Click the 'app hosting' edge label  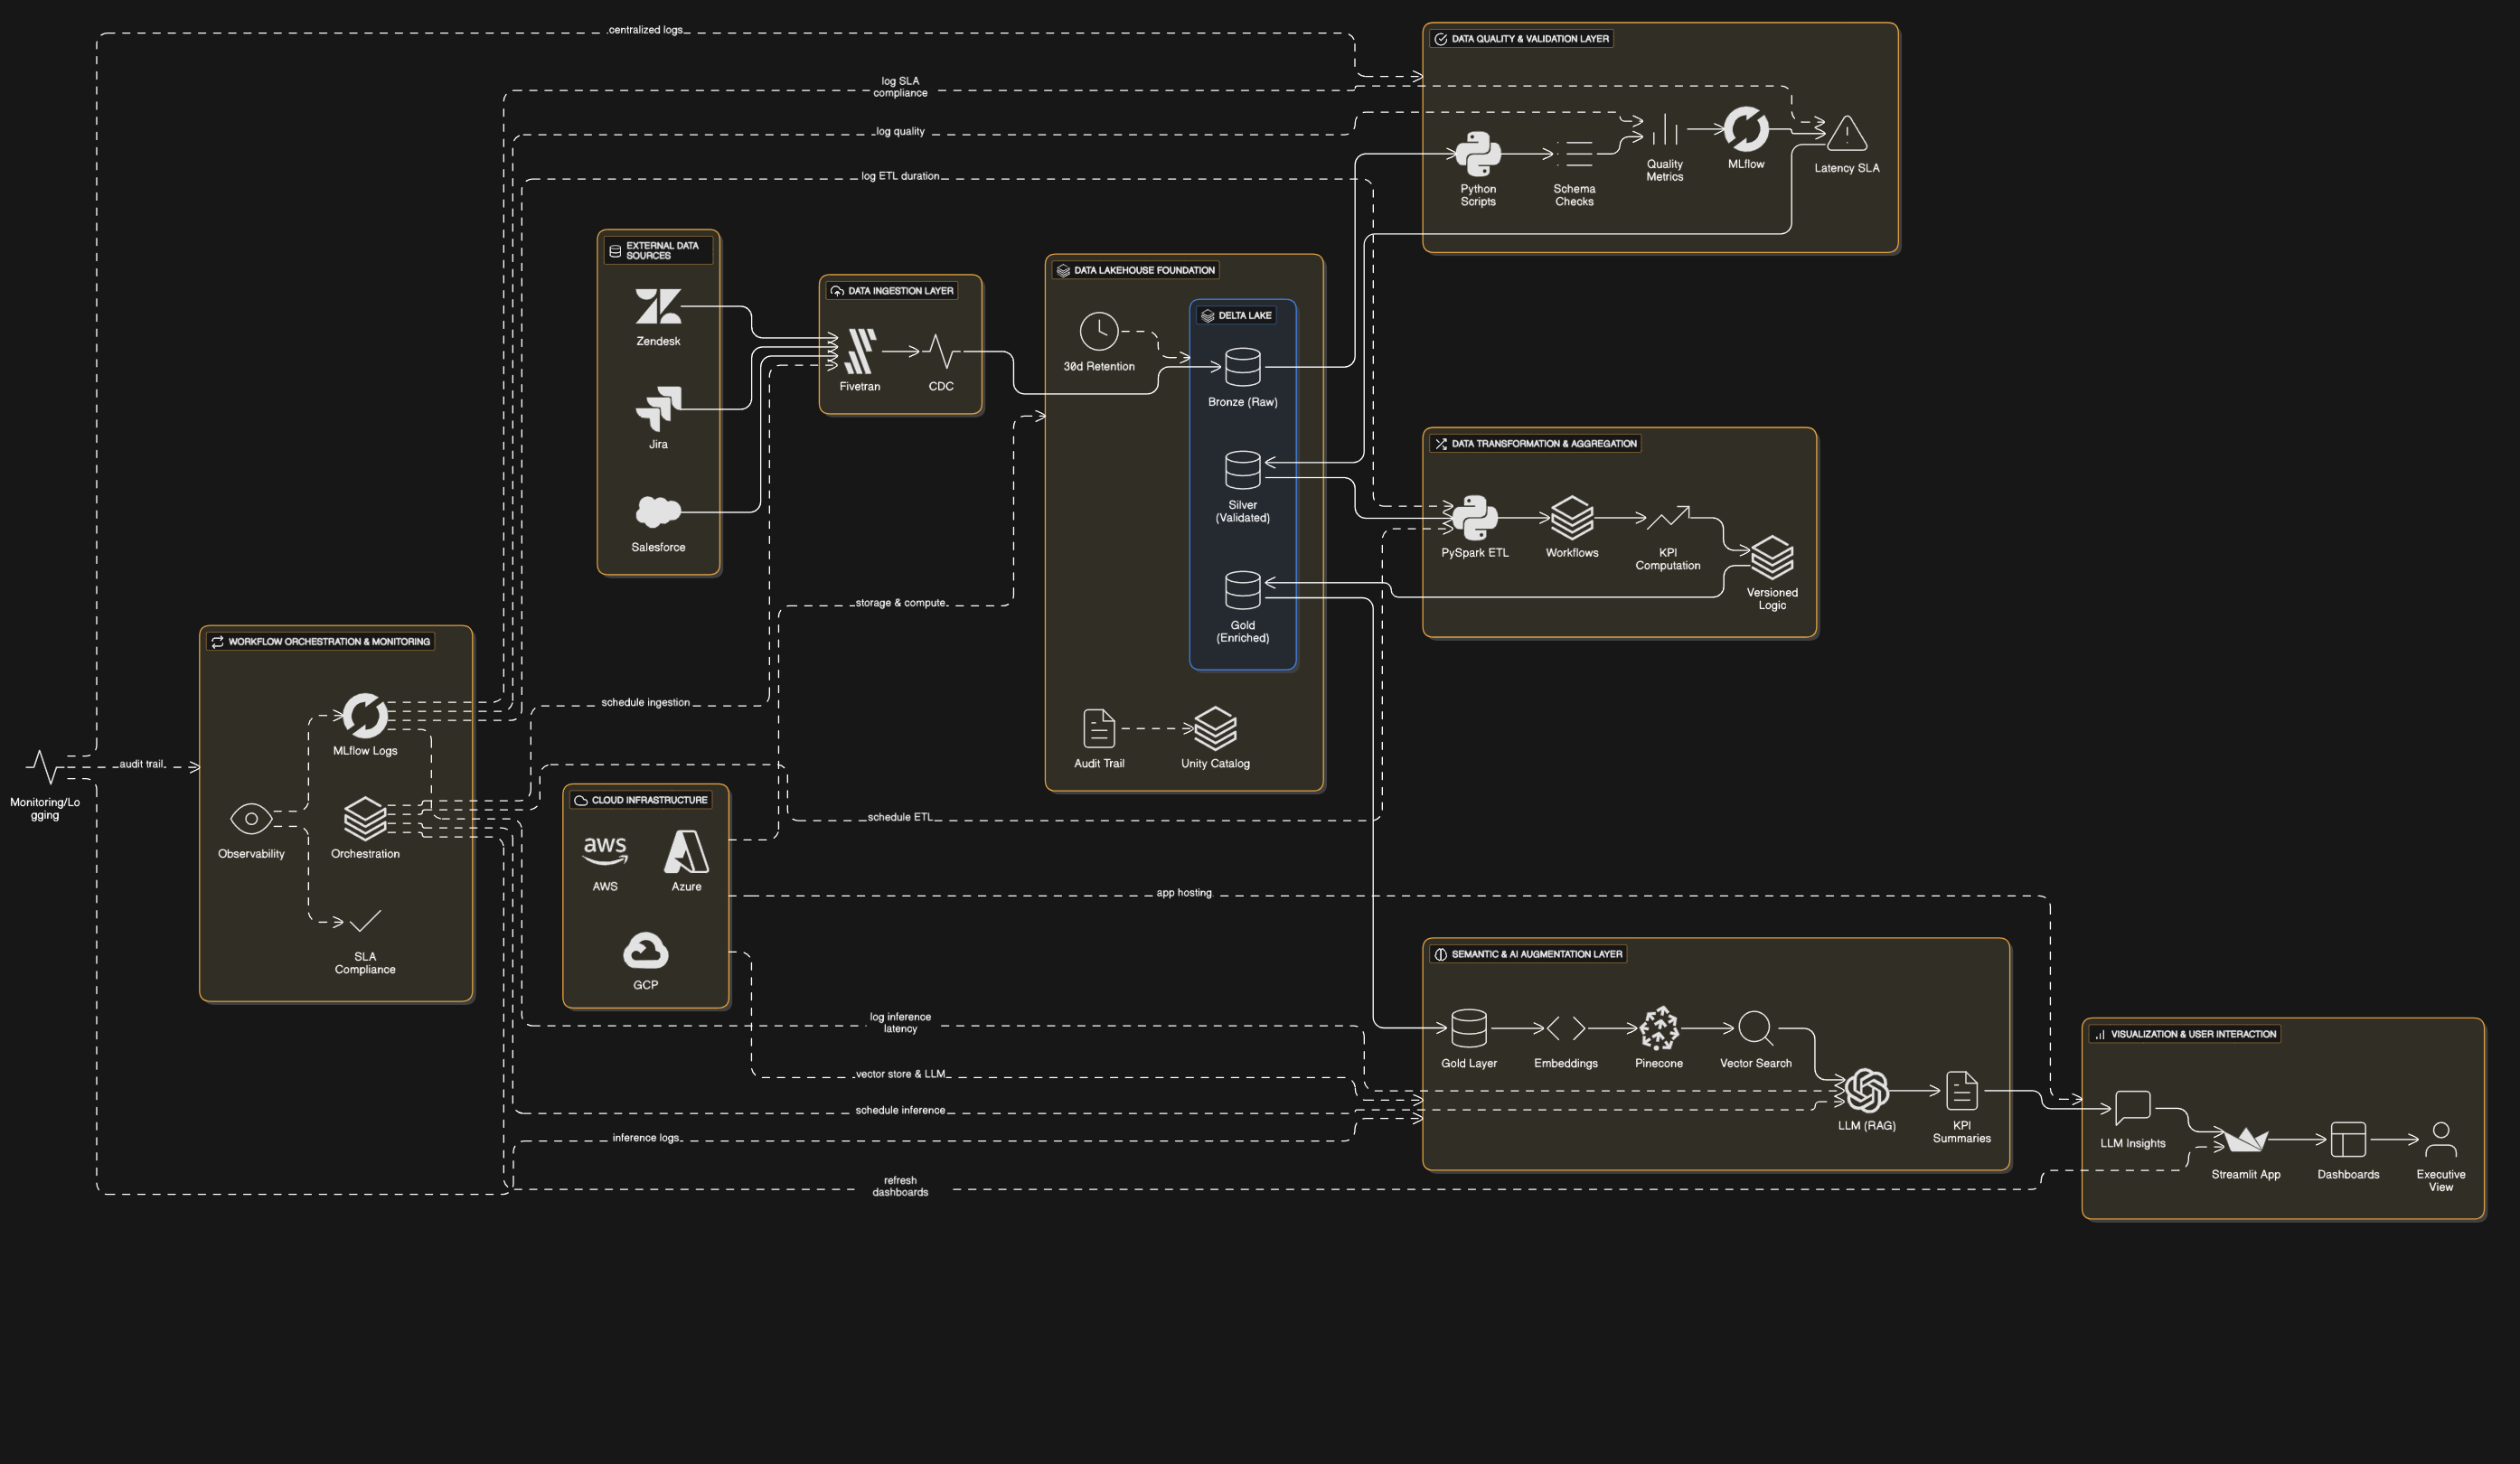coord(1183,893)
